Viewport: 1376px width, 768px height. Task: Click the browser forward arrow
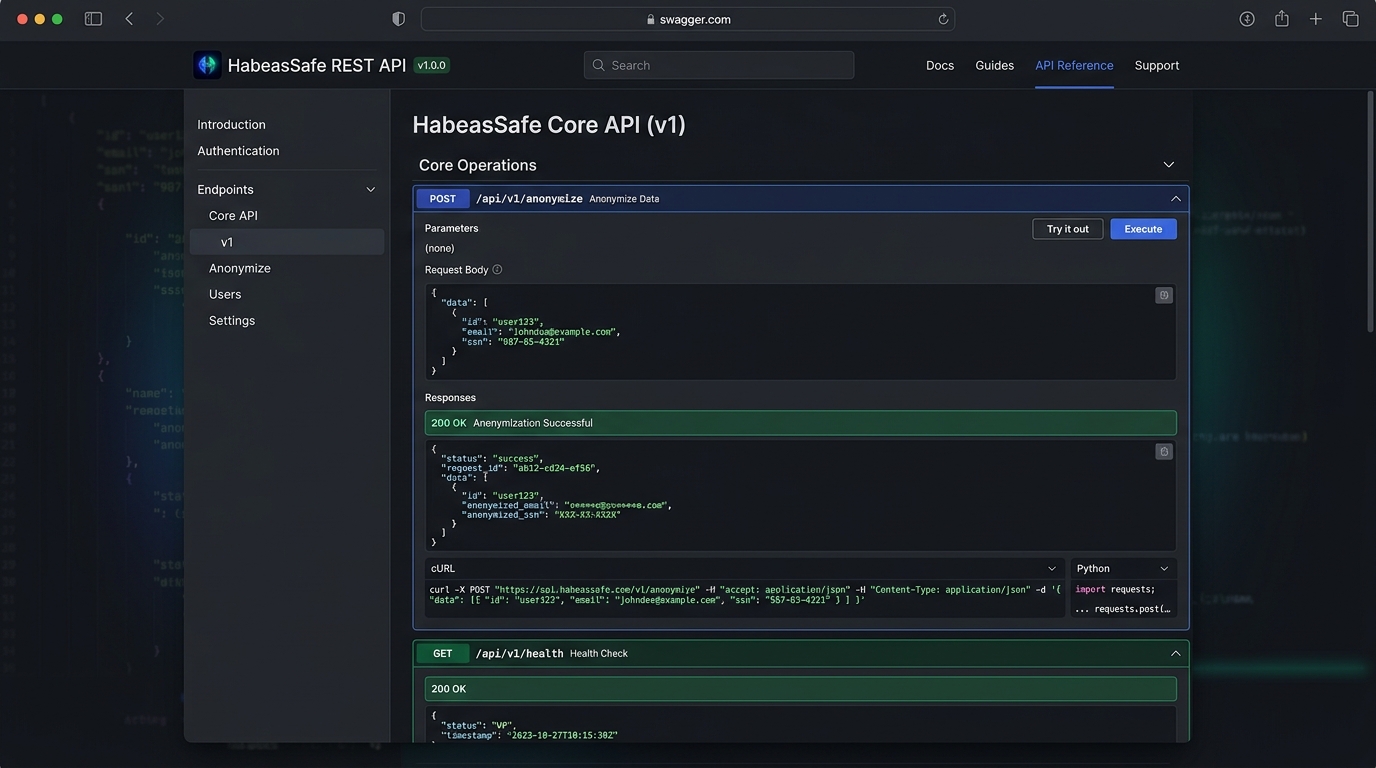click(x=160, y=19)
